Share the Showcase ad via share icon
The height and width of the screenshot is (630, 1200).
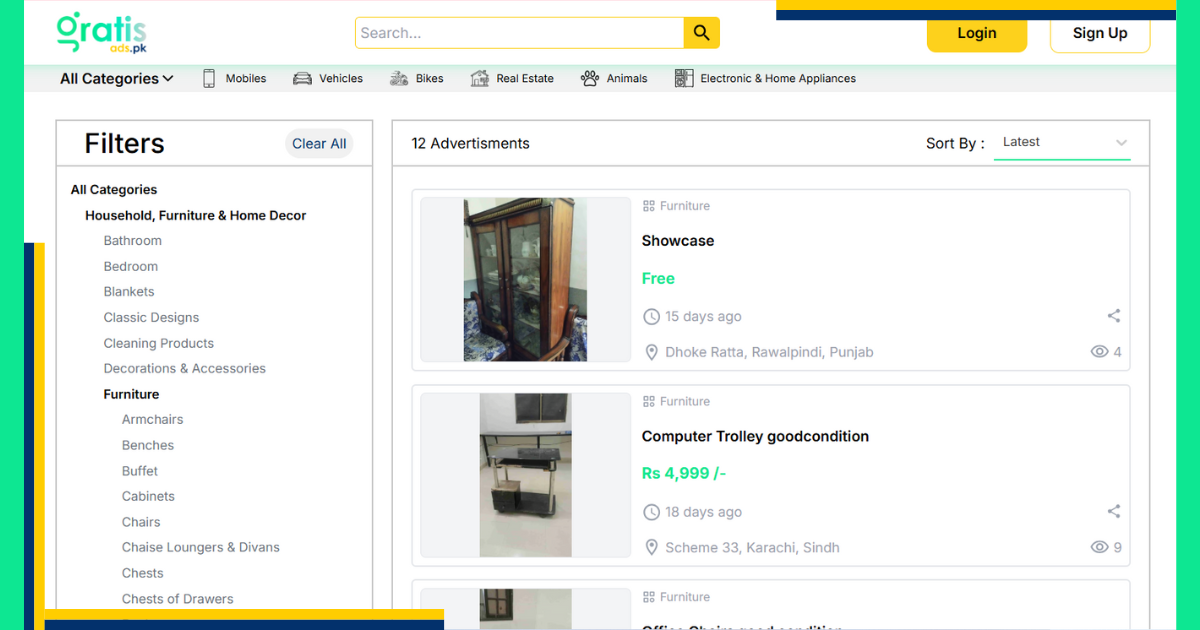click(x=1114, y=316)
